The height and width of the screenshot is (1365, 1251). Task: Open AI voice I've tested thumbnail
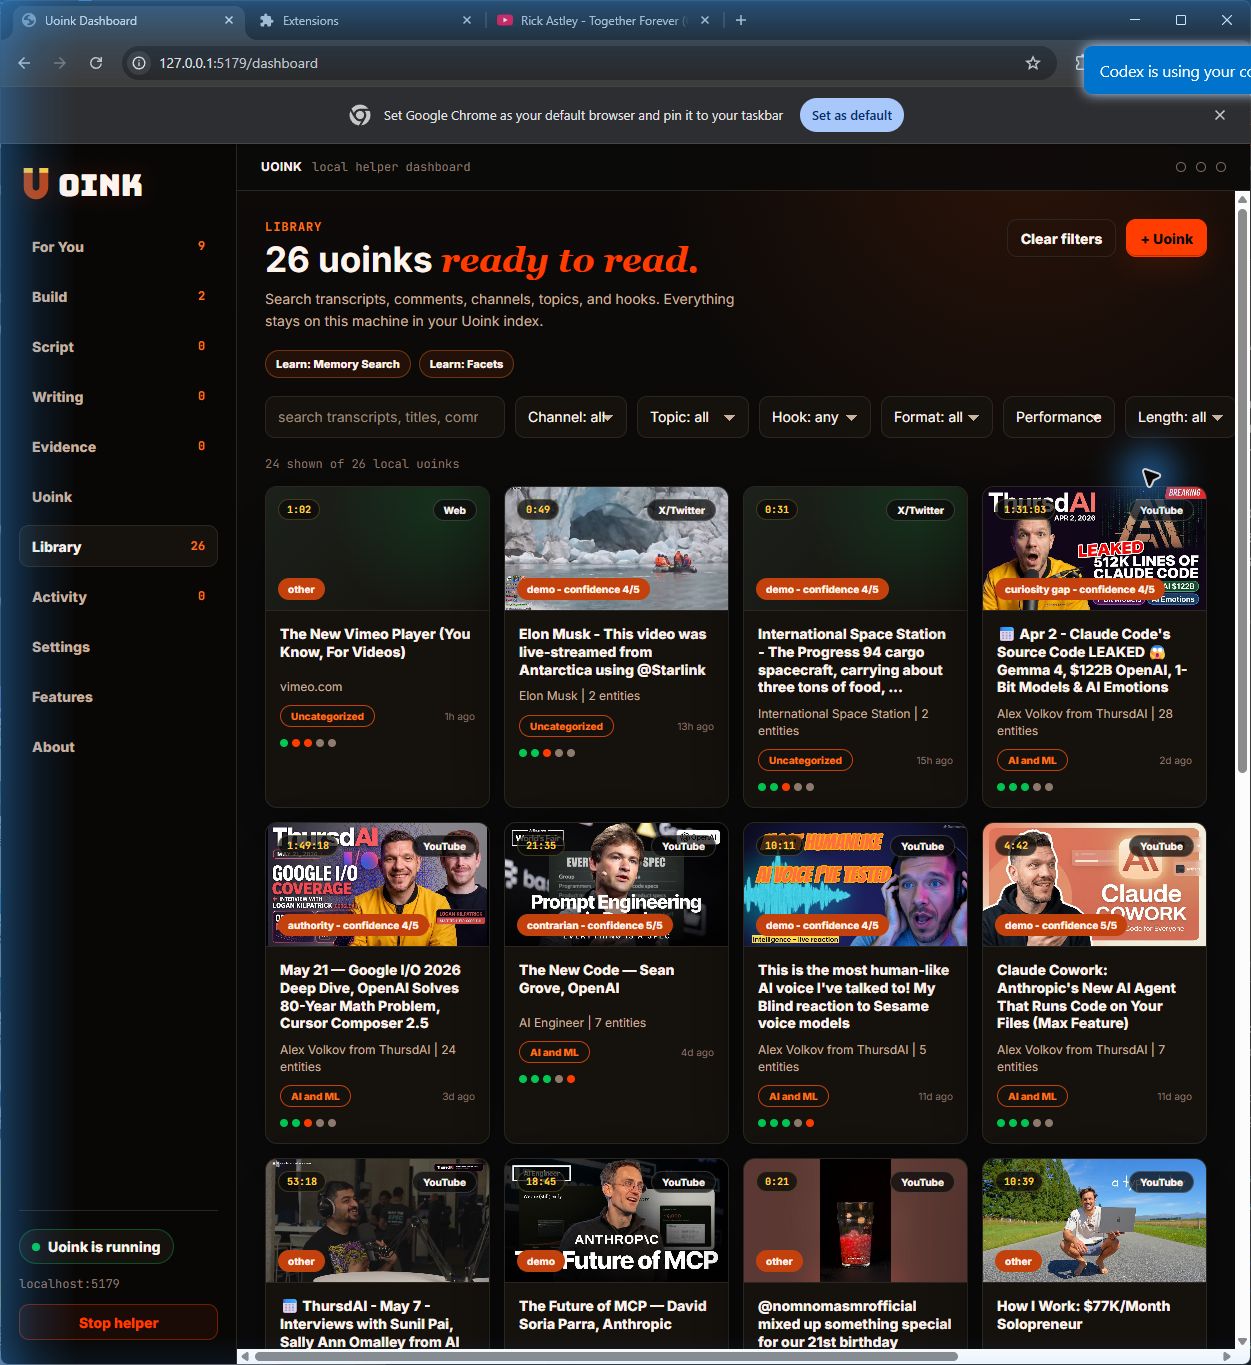click(x=855, y=884)
